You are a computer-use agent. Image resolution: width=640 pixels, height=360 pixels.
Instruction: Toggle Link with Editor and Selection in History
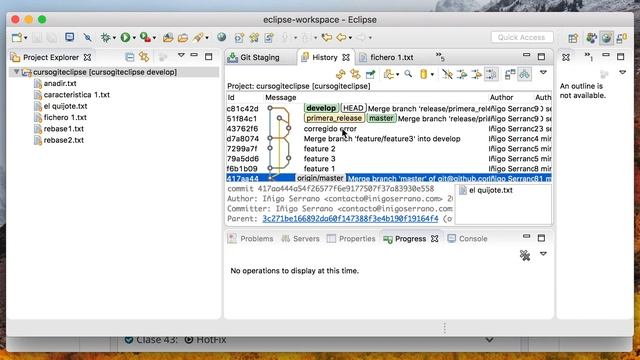coord(356,74)
